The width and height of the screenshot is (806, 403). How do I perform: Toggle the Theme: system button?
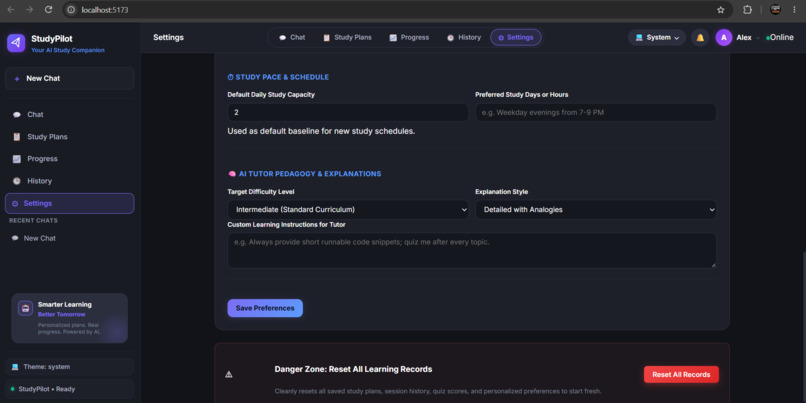tap(69, 367)
